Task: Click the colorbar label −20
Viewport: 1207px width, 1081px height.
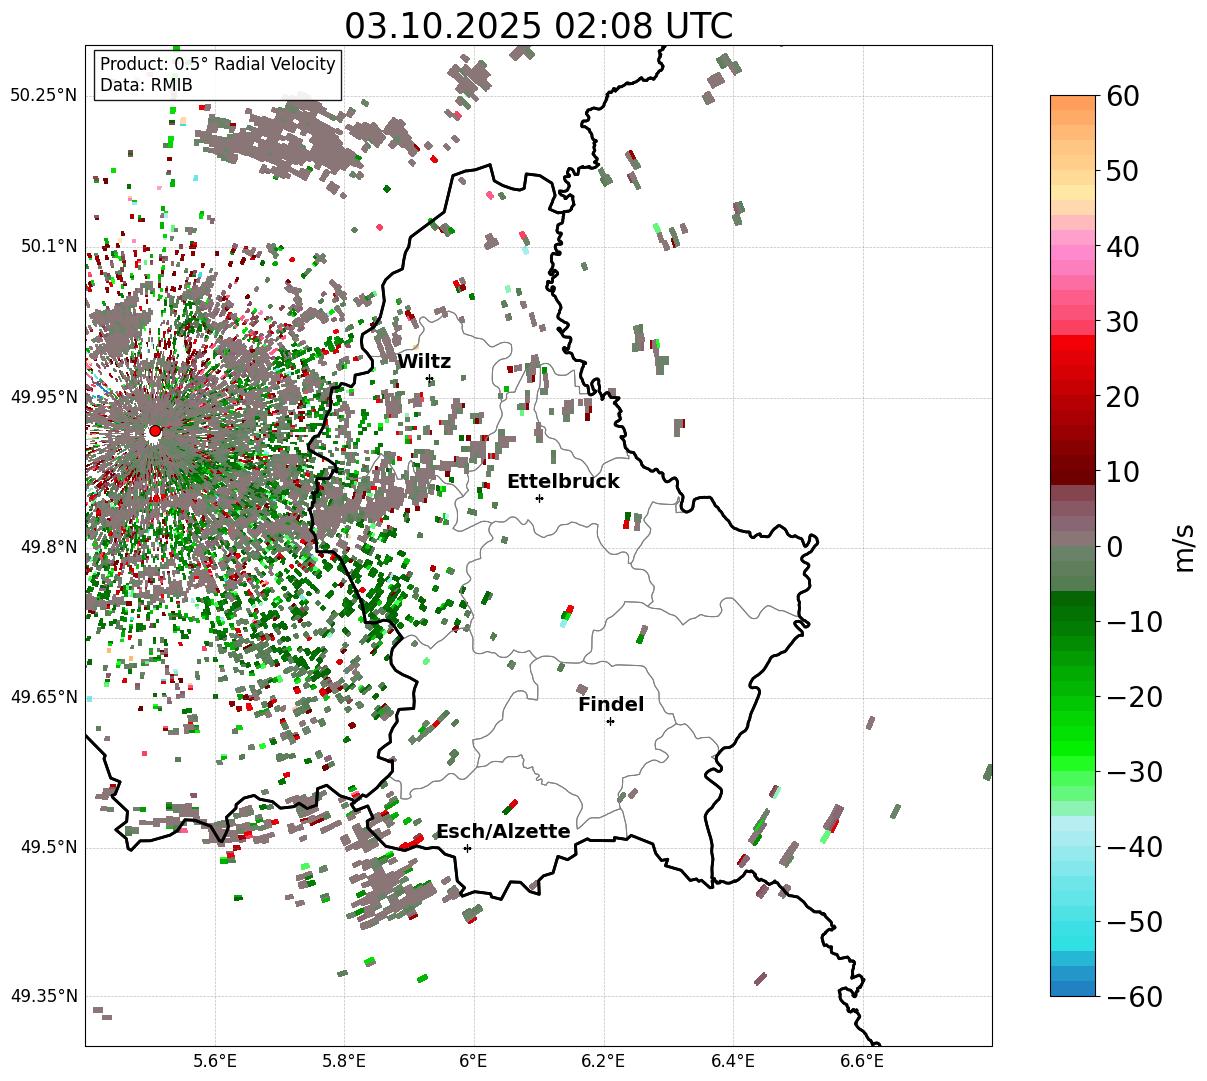Action: pyautogui.click(x=1134, y=697)
